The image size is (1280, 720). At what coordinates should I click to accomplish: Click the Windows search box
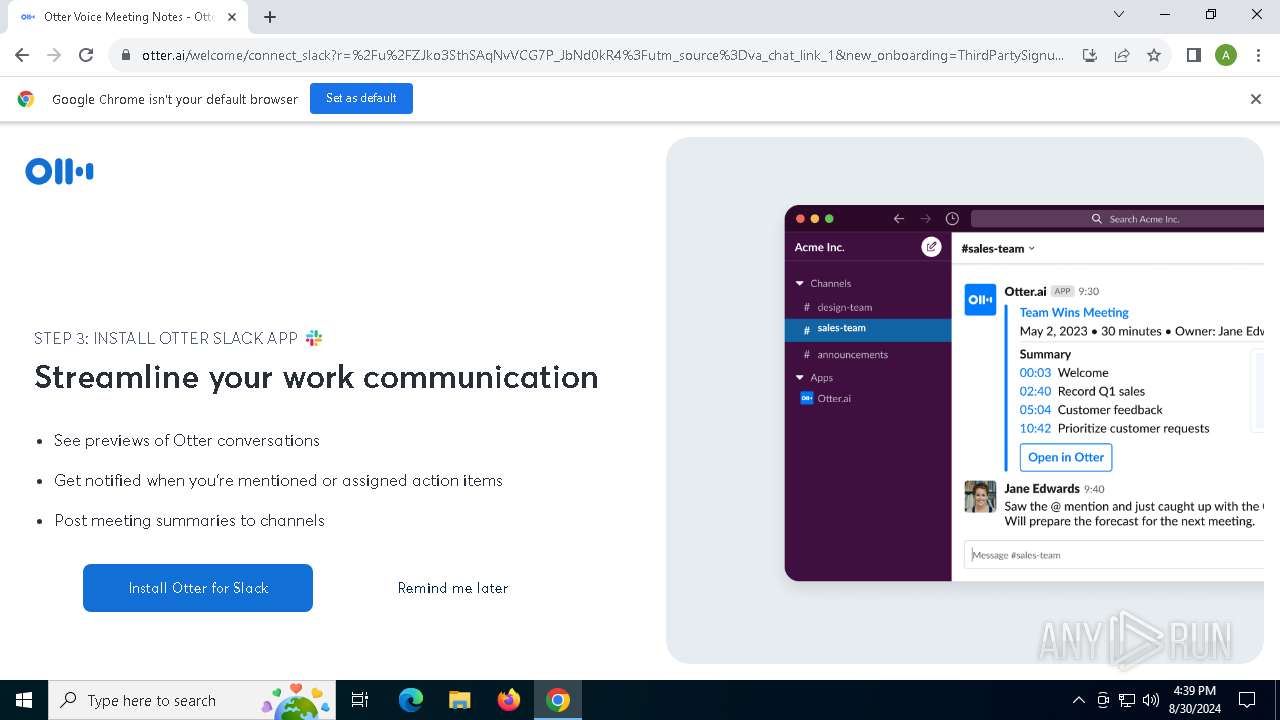tap(190, 700)
